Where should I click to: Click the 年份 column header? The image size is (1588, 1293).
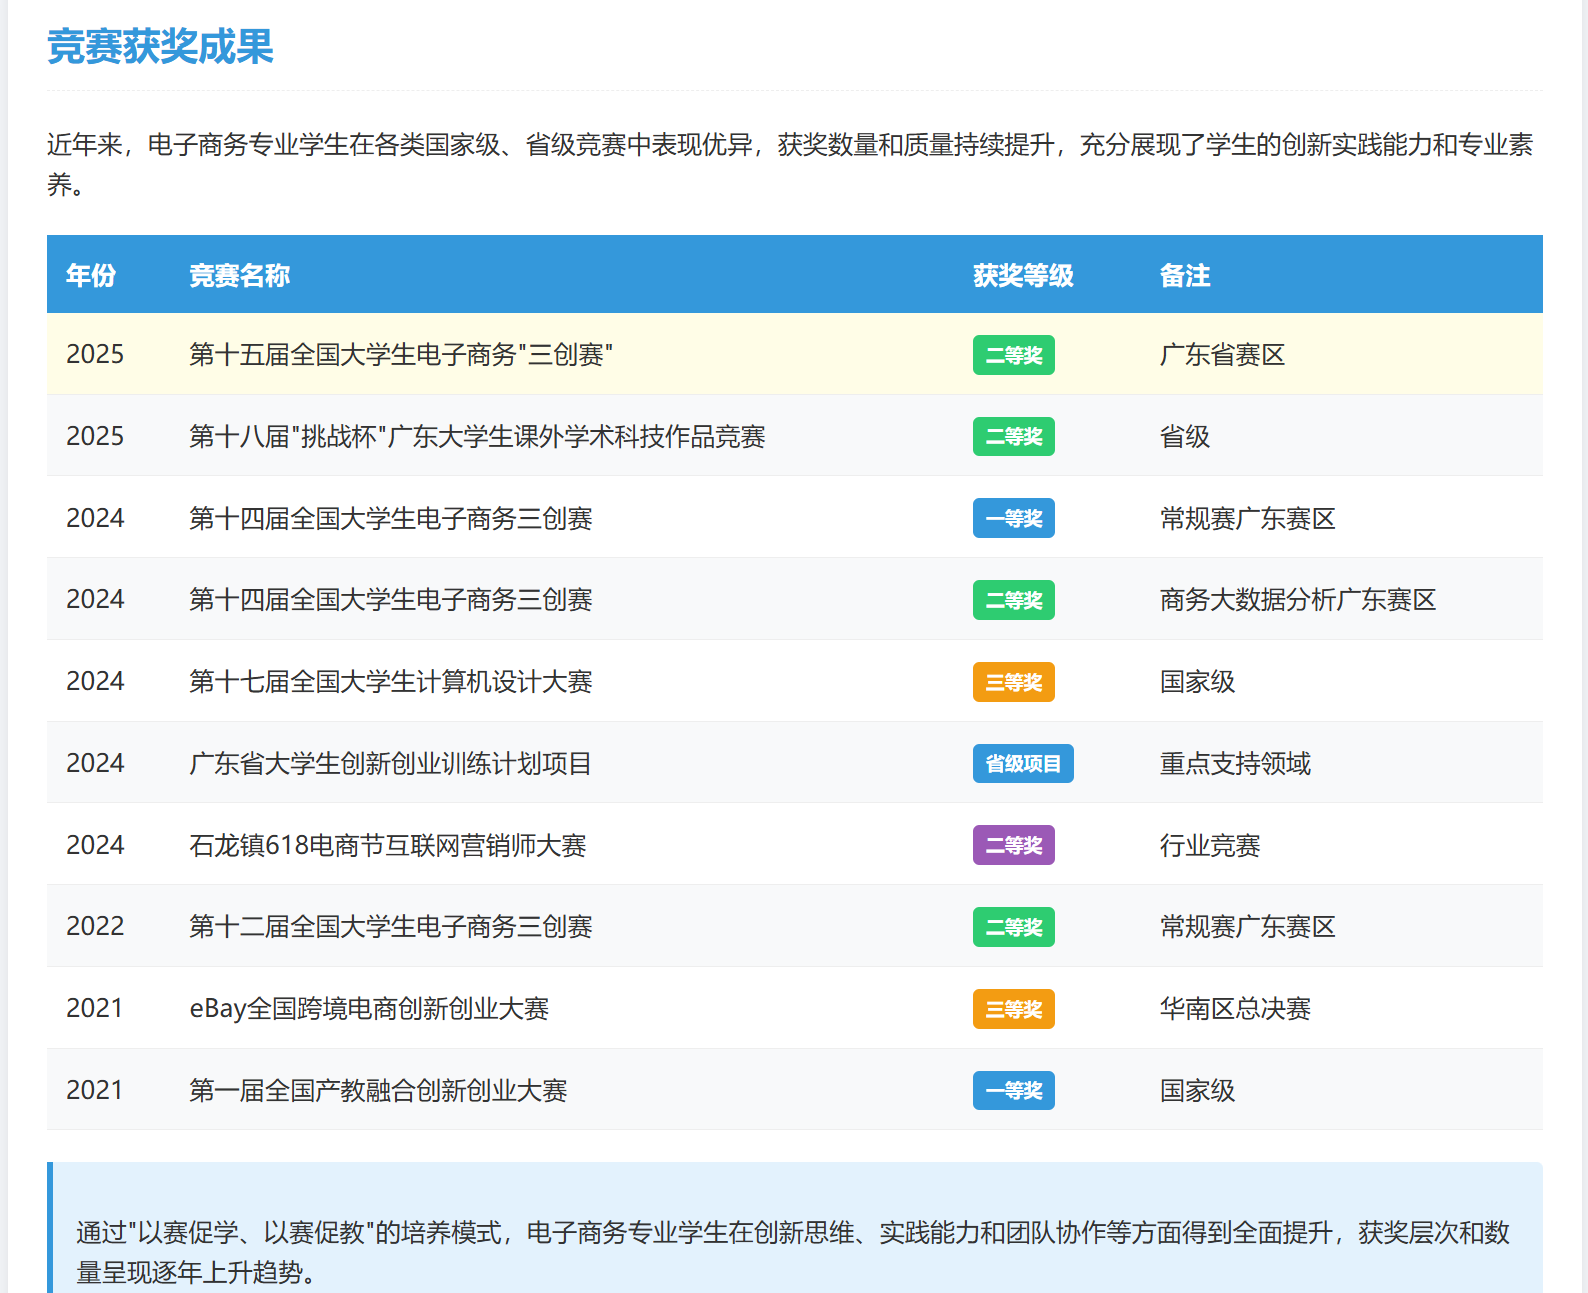pos(91,275)
